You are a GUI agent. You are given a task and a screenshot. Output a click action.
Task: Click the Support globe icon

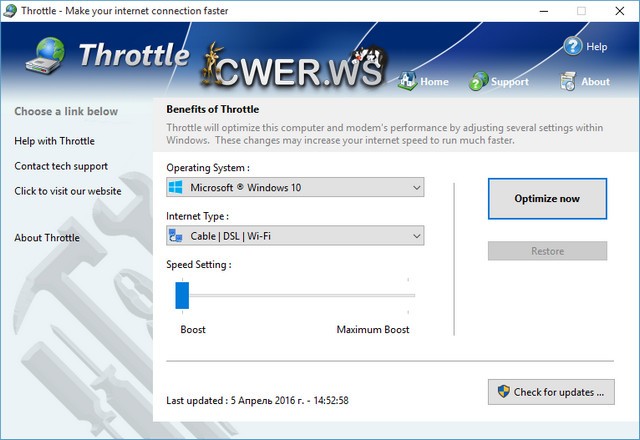coord(479,81)
